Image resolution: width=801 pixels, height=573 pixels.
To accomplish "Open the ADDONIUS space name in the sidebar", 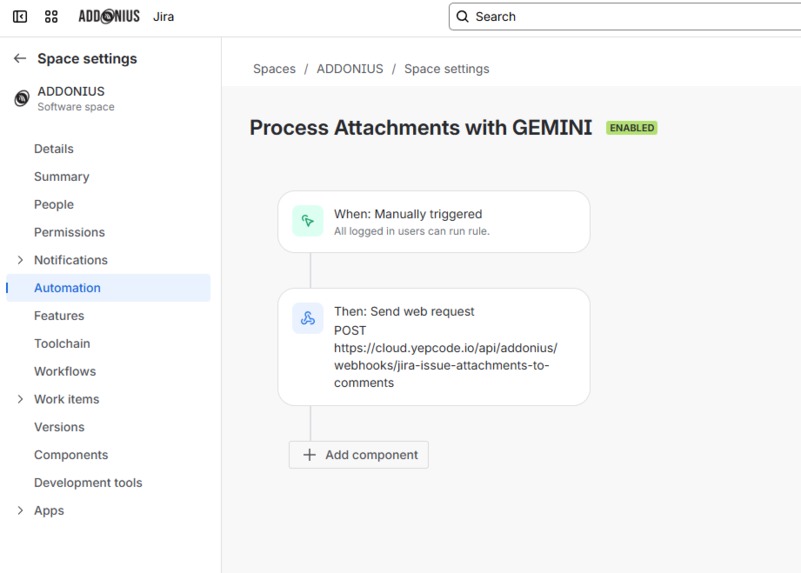I will click(71, 91).
